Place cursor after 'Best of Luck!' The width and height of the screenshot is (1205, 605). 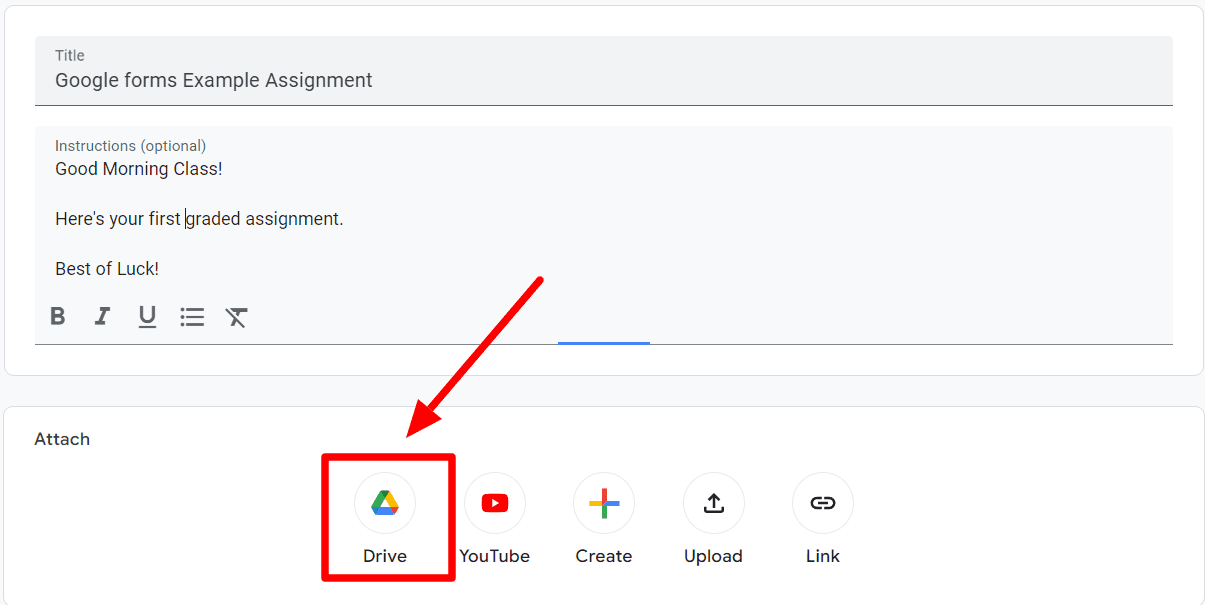(160, 269)
